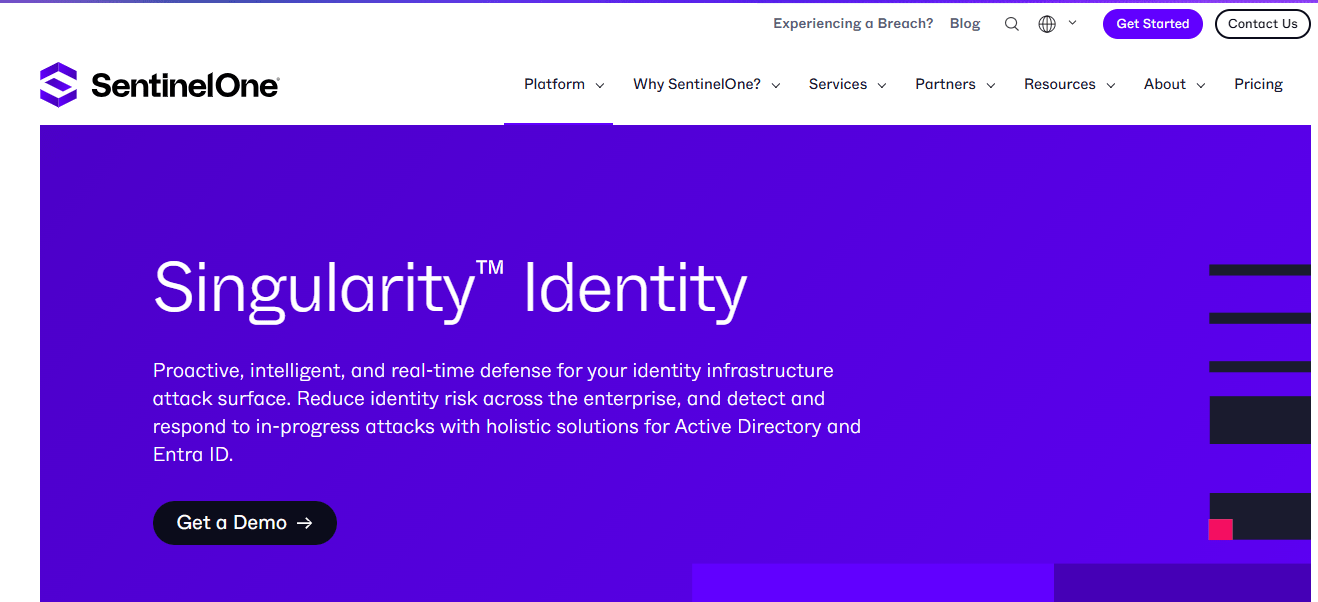Open the search magnifier icon

(x=1012, y=24)
